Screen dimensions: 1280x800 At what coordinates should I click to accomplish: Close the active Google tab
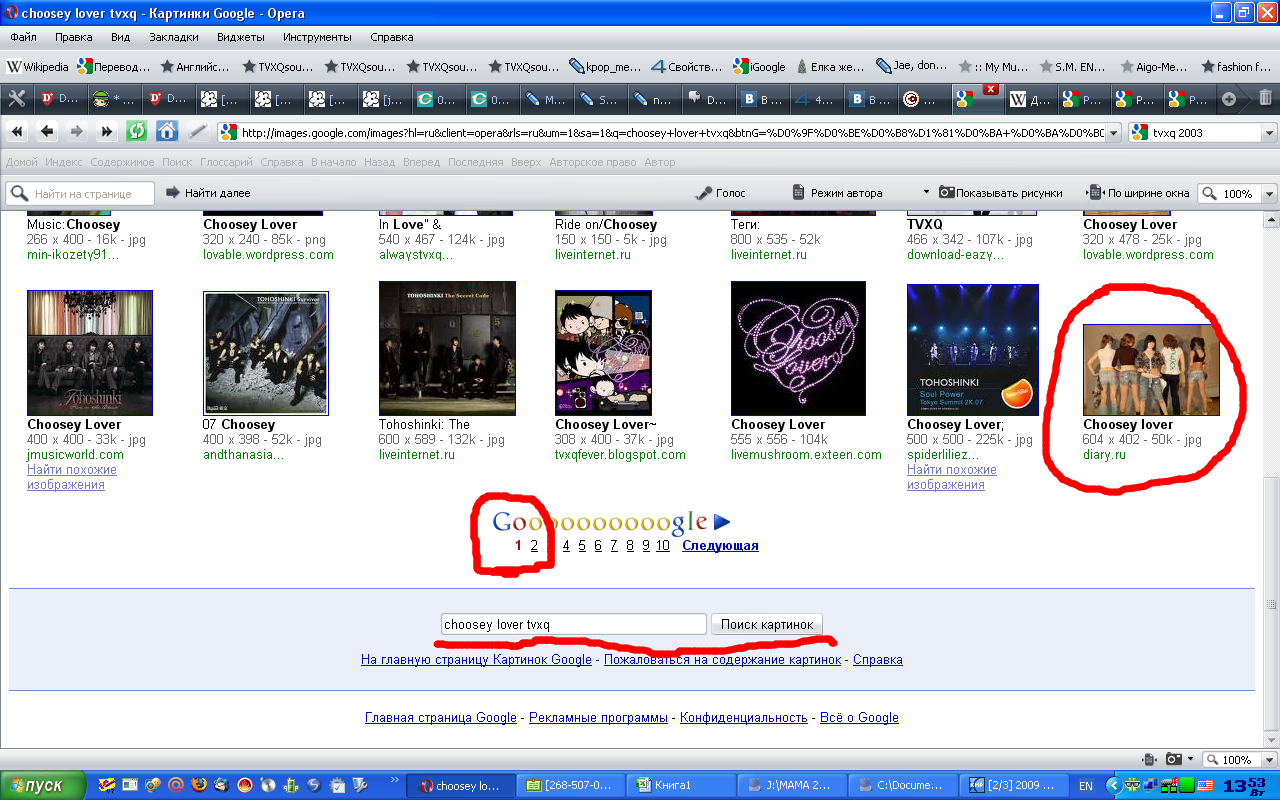(x=990, y=89)
